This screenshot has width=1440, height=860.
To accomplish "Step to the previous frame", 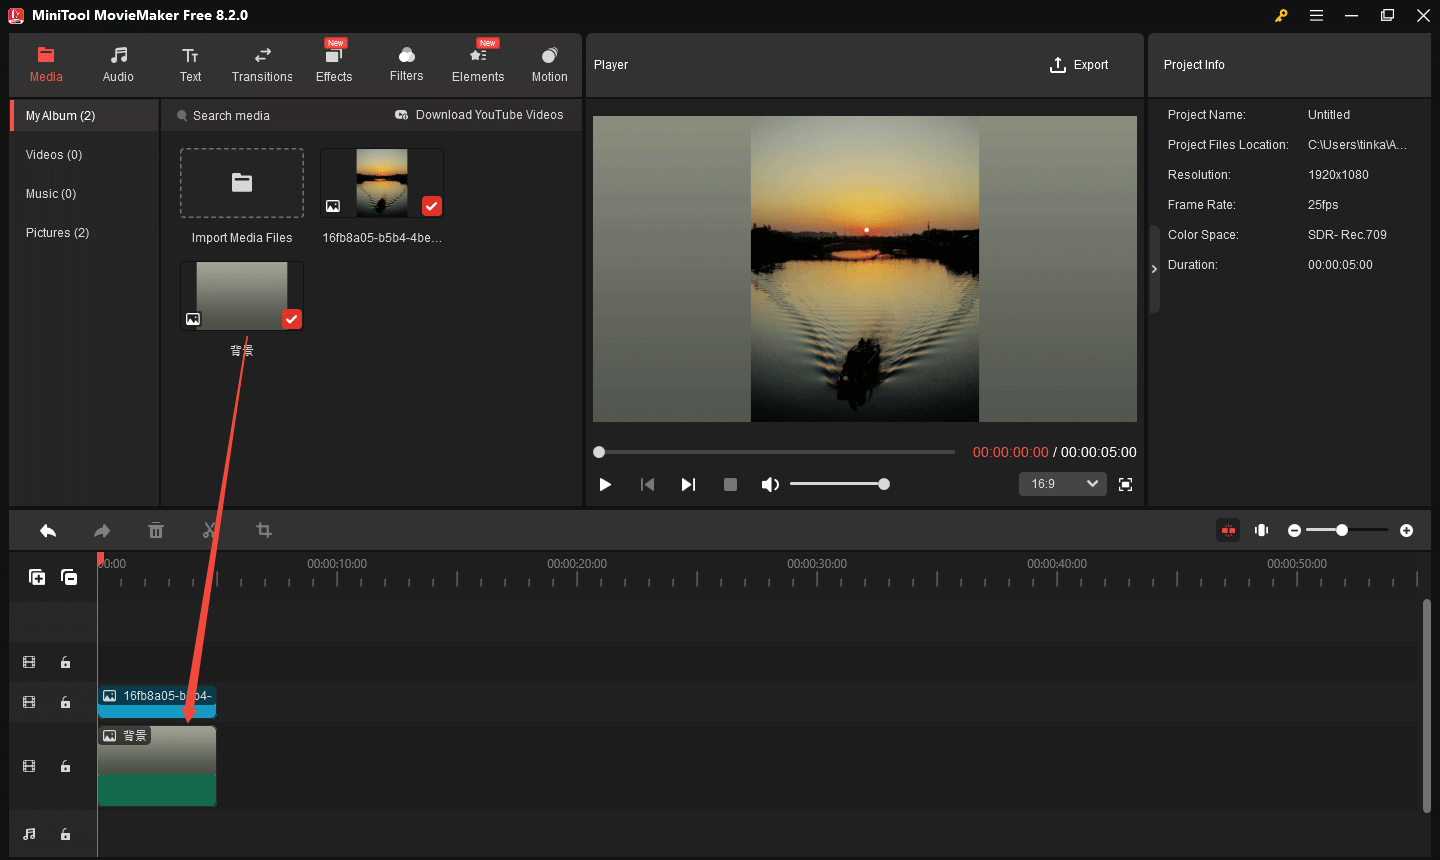I will (647, 484).
